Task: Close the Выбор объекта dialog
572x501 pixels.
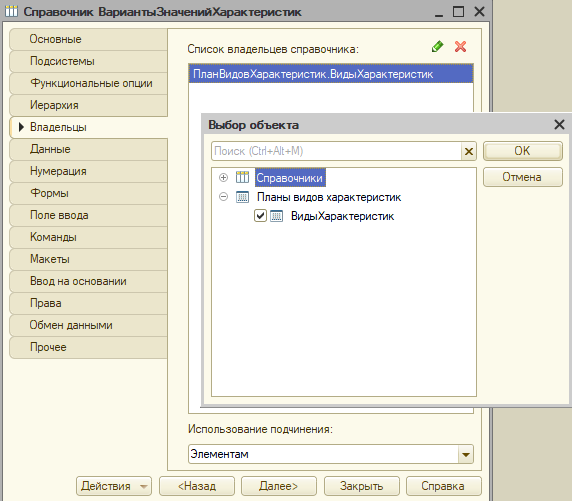Action: [559, 125]
